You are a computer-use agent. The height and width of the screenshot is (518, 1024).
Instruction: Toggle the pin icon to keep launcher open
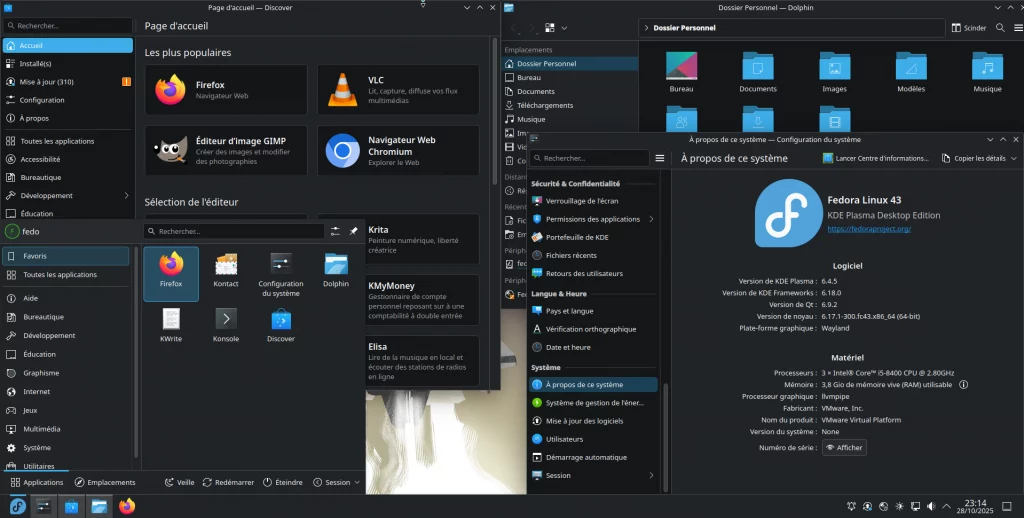pos(353,231)
